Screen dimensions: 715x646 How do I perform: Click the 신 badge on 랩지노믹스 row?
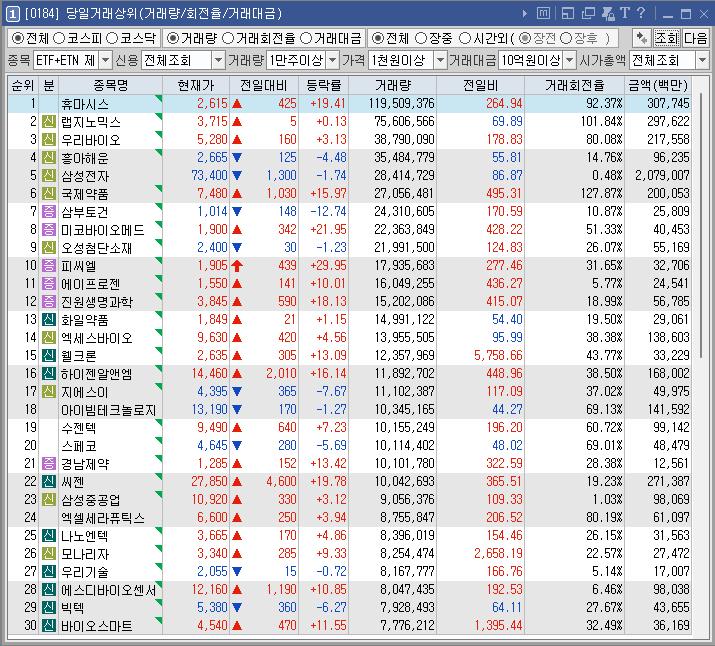[x=48, y=122]
